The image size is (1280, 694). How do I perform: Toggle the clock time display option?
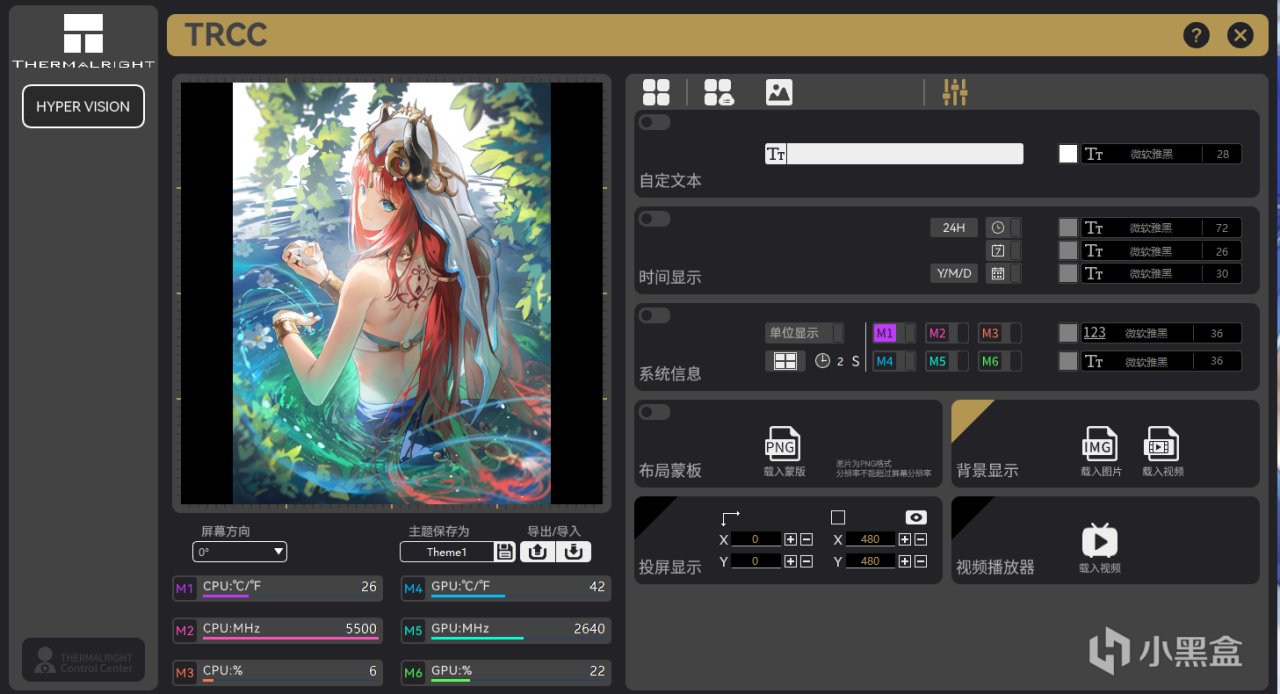click(x=1004, y=227)
